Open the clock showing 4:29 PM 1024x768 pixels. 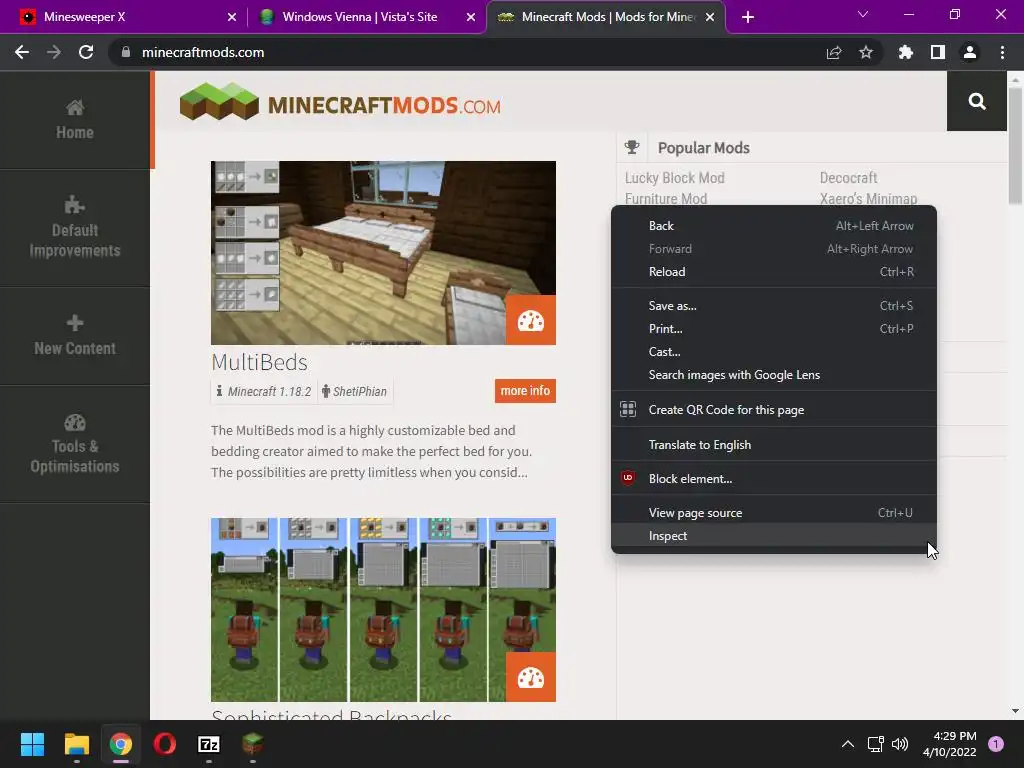point(950,744)
